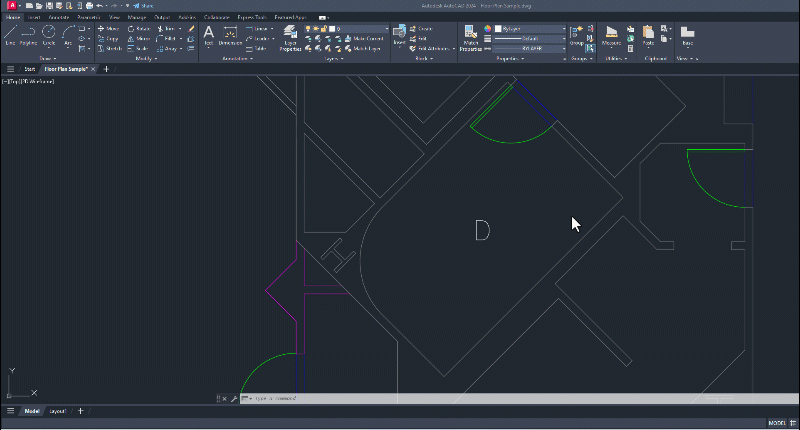Click the Paste clipboard button
The width and height of the screenshot is (800, 430).
648,35
